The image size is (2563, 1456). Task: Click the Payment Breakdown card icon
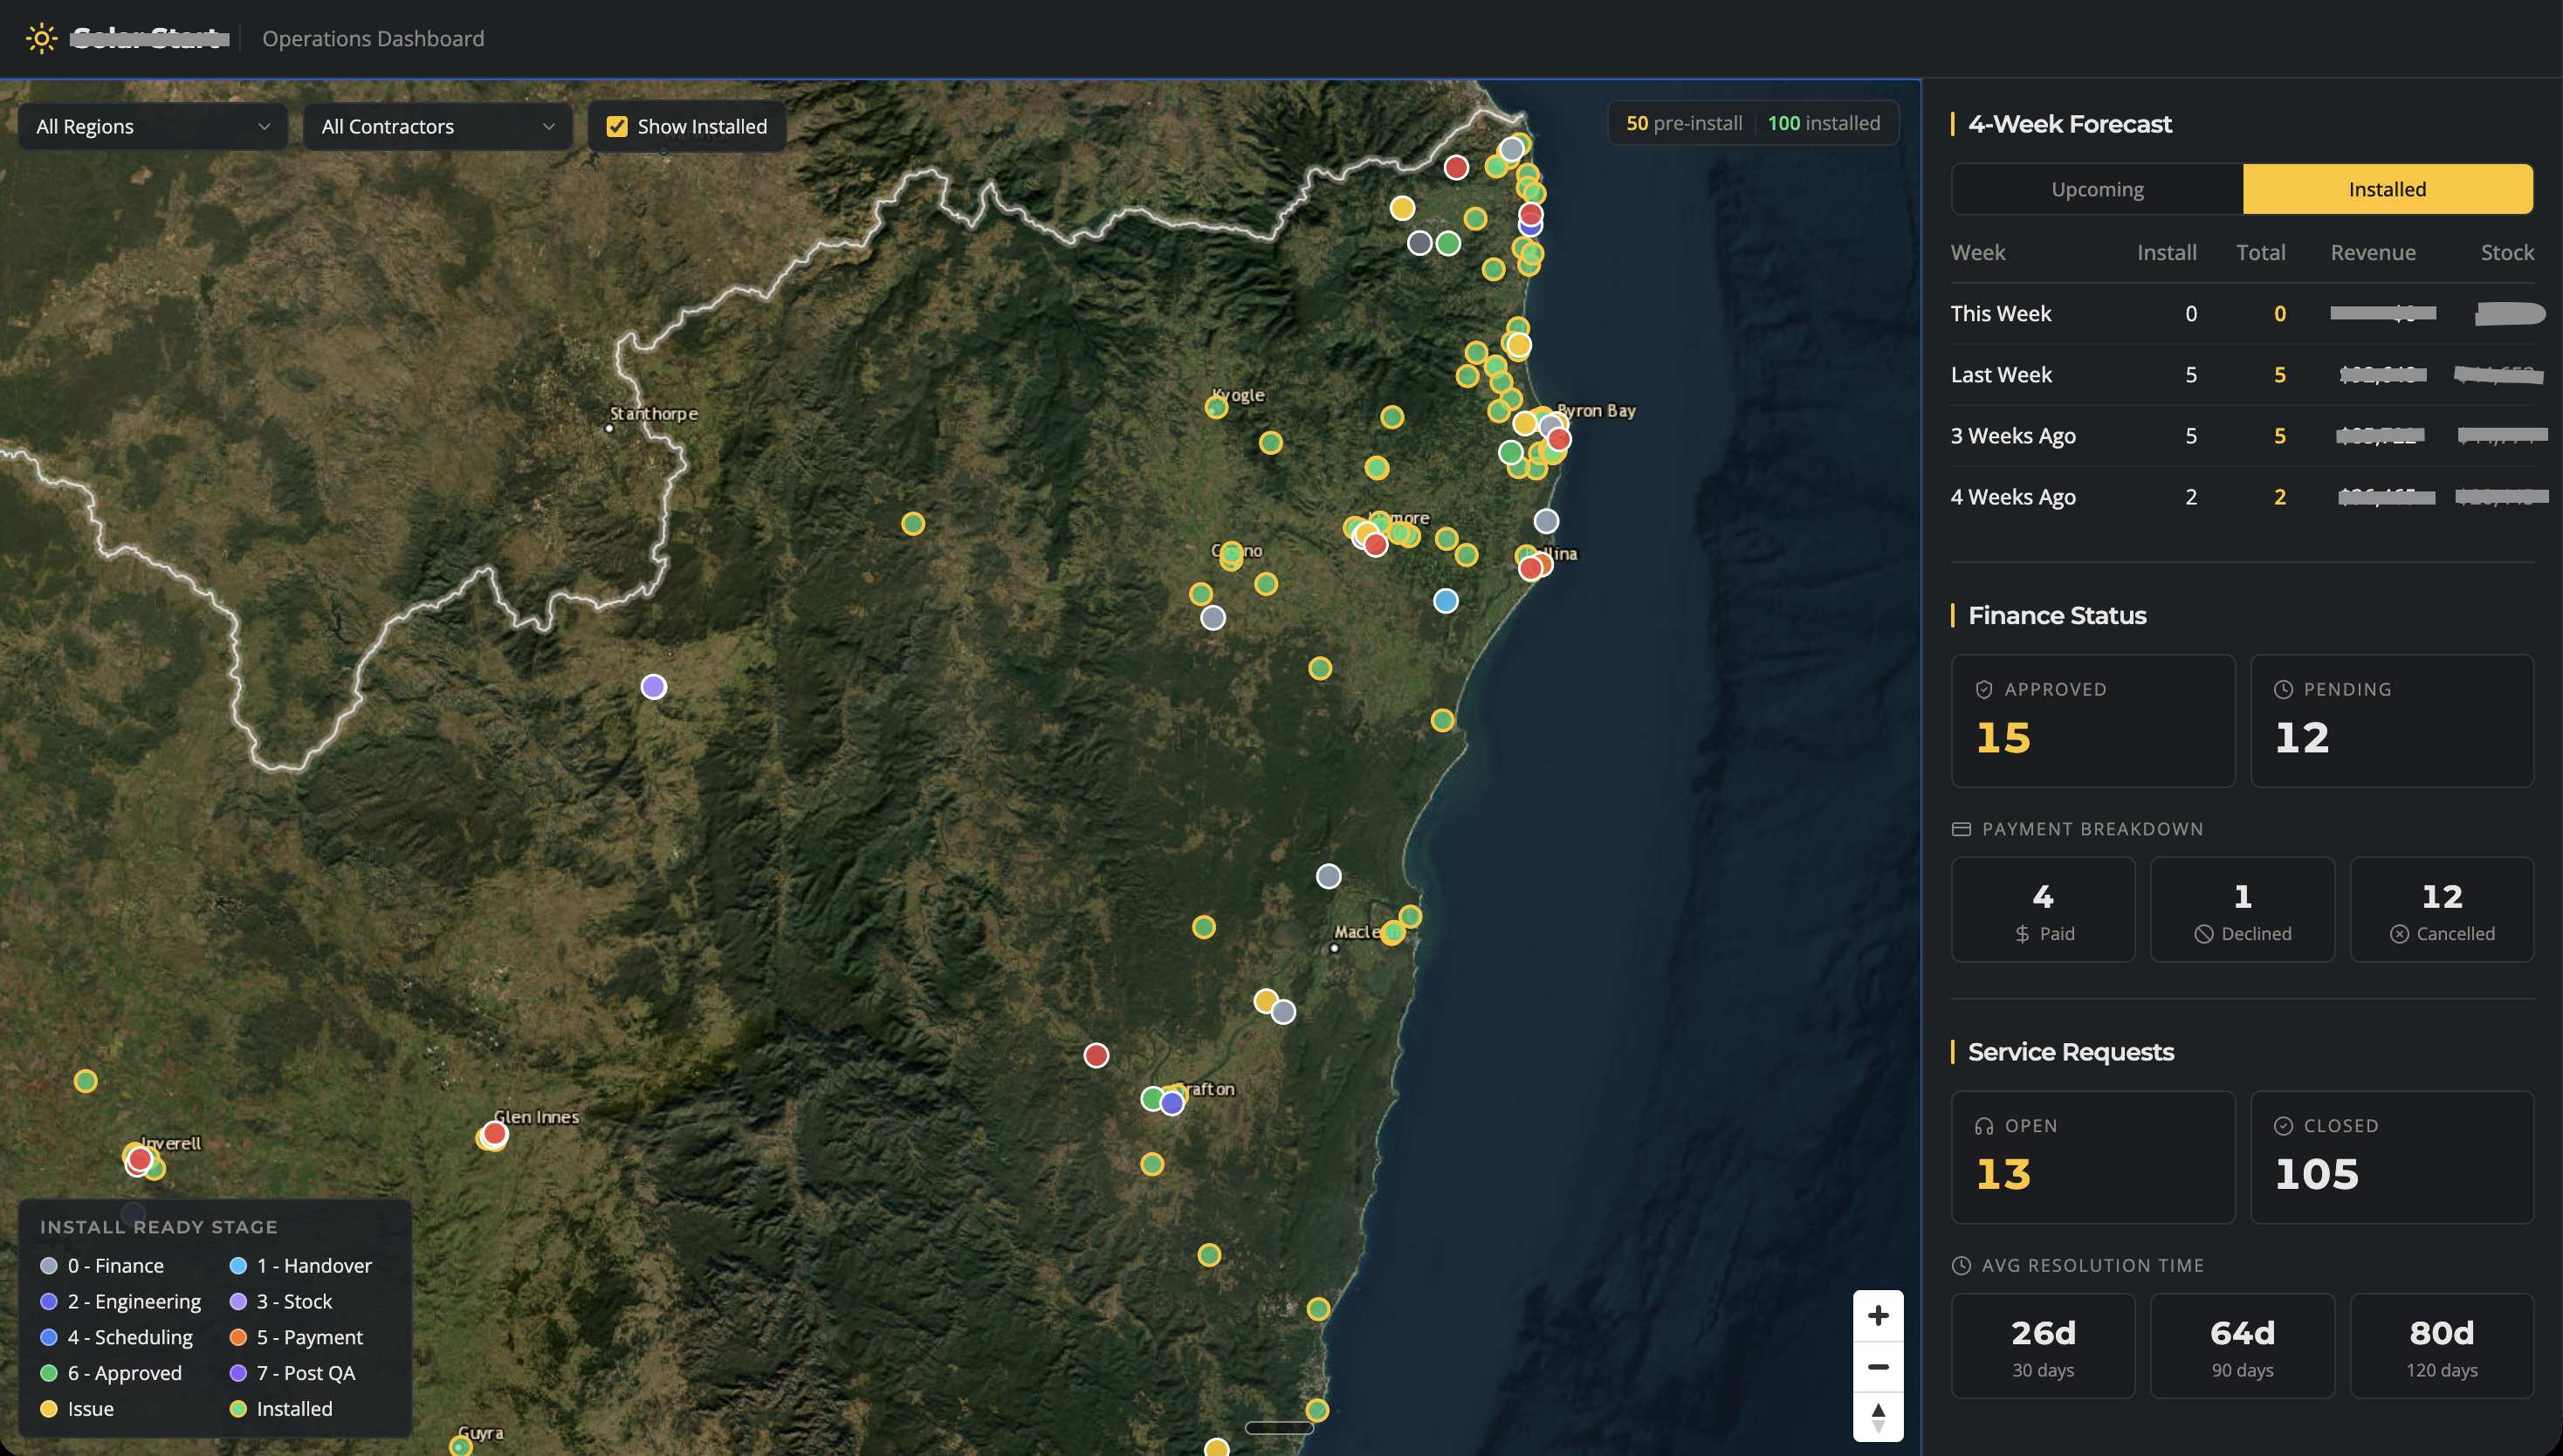(1960, 829)
